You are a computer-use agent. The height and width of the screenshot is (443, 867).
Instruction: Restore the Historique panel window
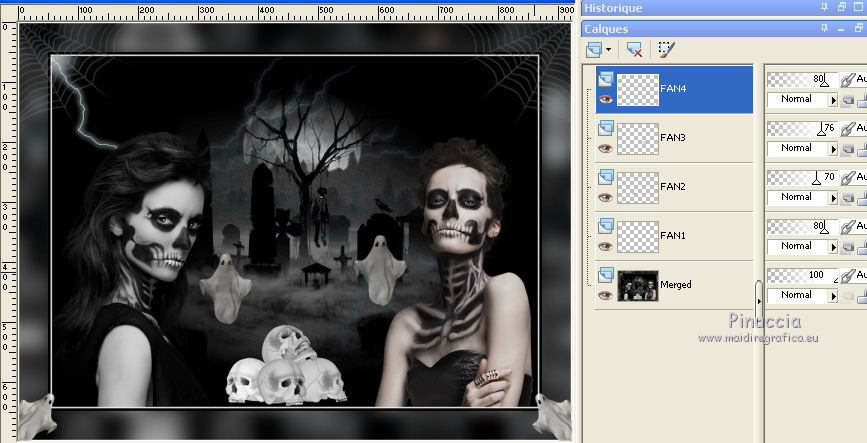(842, 7)
